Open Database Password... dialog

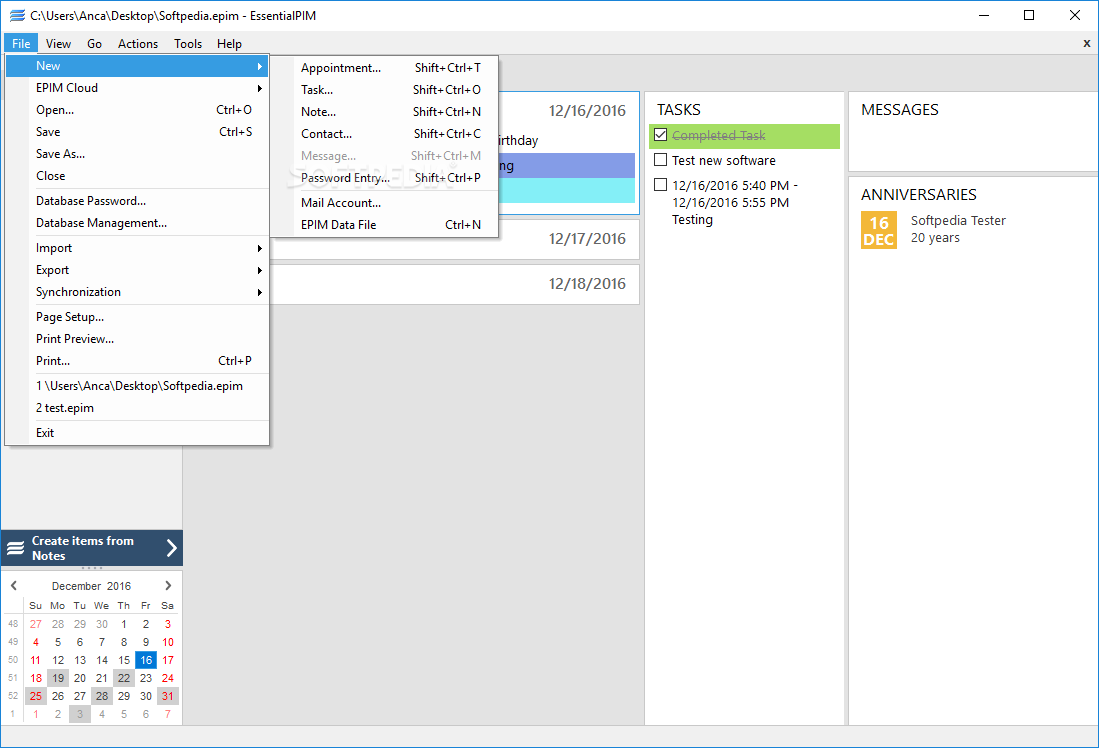point(137,200)
